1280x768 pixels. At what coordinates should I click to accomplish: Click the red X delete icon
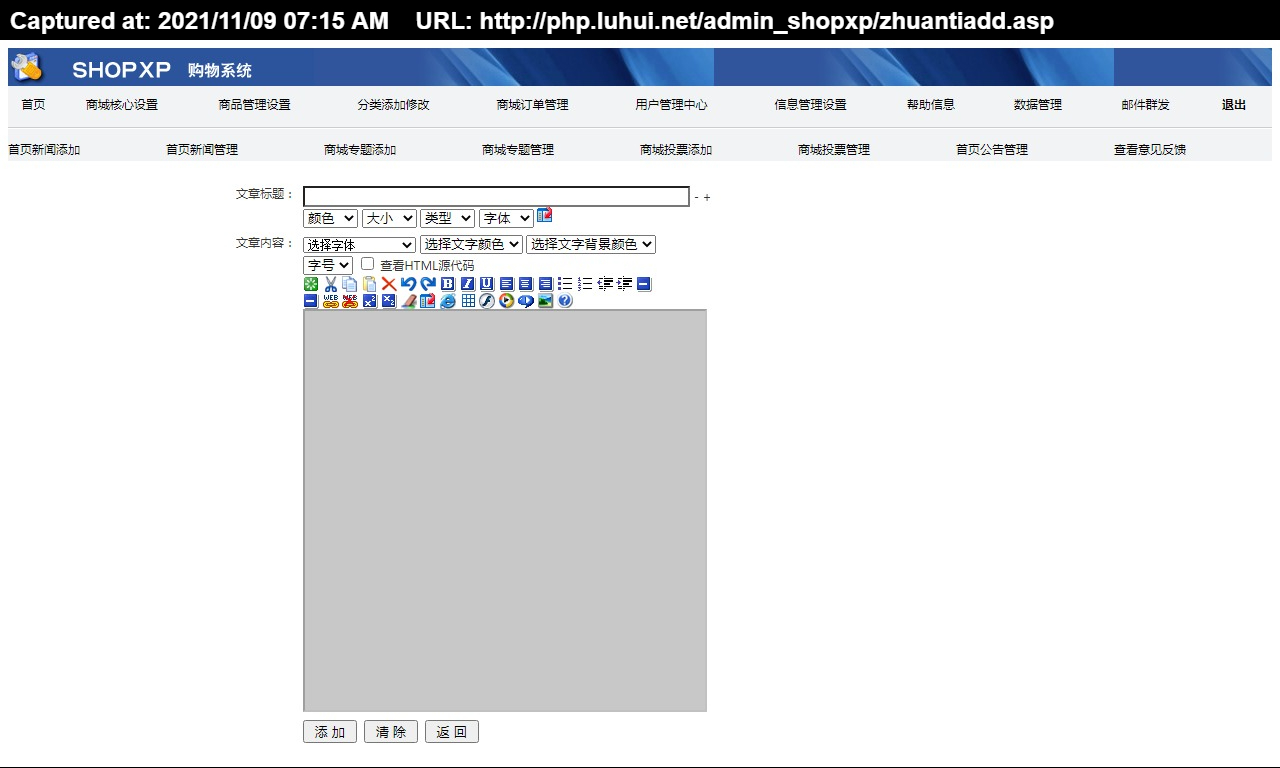(389, 284)
